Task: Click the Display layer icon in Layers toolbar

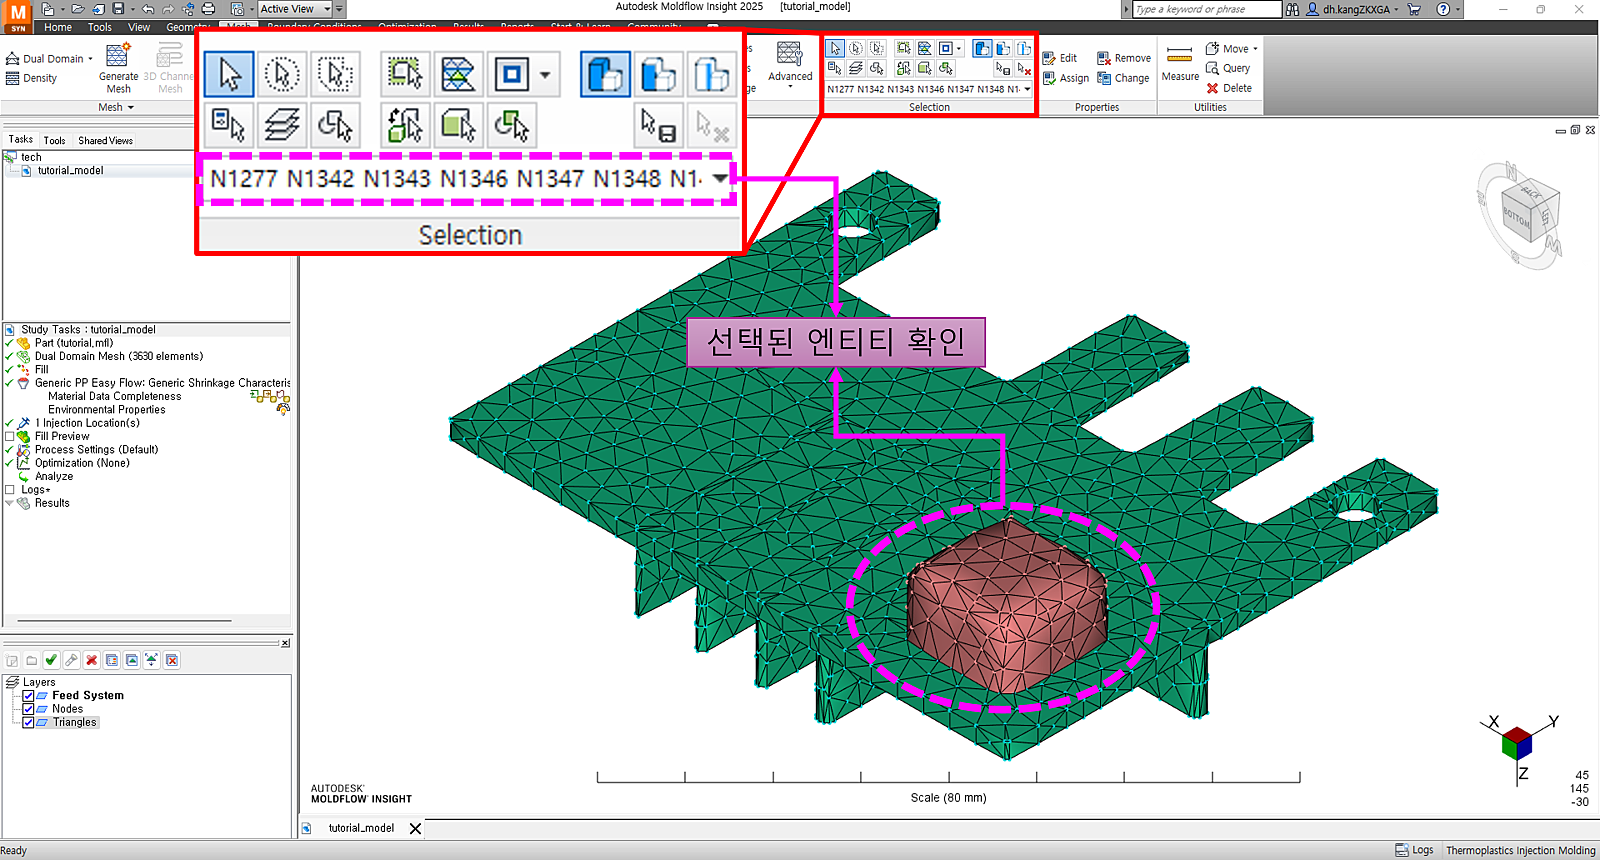Action: [x=111, y=660]
